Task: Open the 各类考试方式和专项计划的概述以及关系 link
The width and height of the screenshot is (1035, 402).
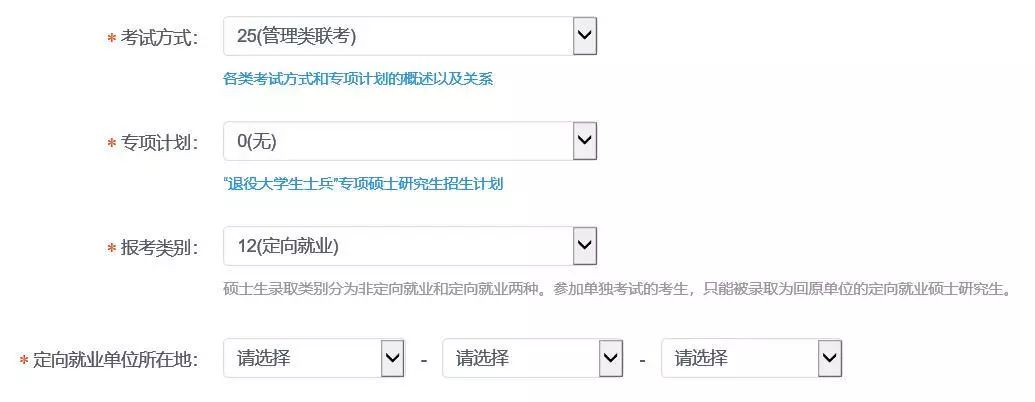Action: pos(357,79)
